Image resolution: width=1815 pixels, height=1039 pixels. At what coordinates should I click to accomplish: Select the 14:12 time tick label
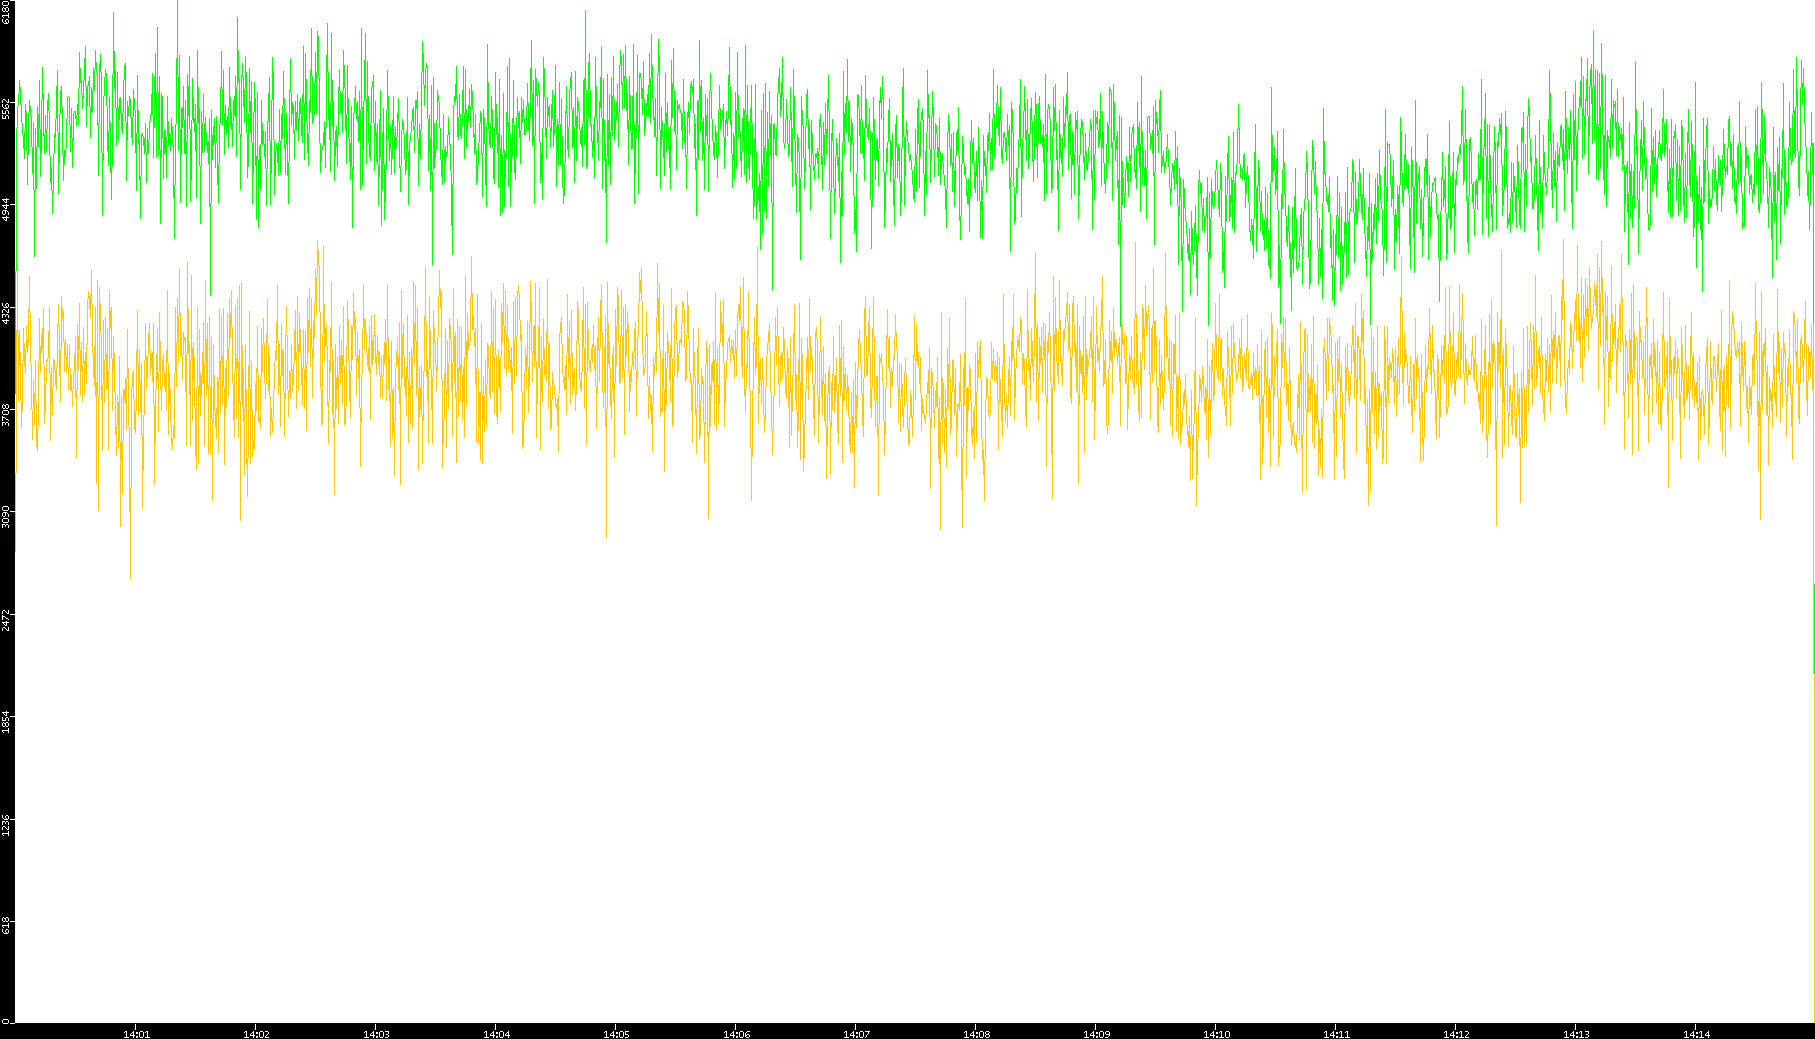pyautogui.click(x=1456, y=1034)
